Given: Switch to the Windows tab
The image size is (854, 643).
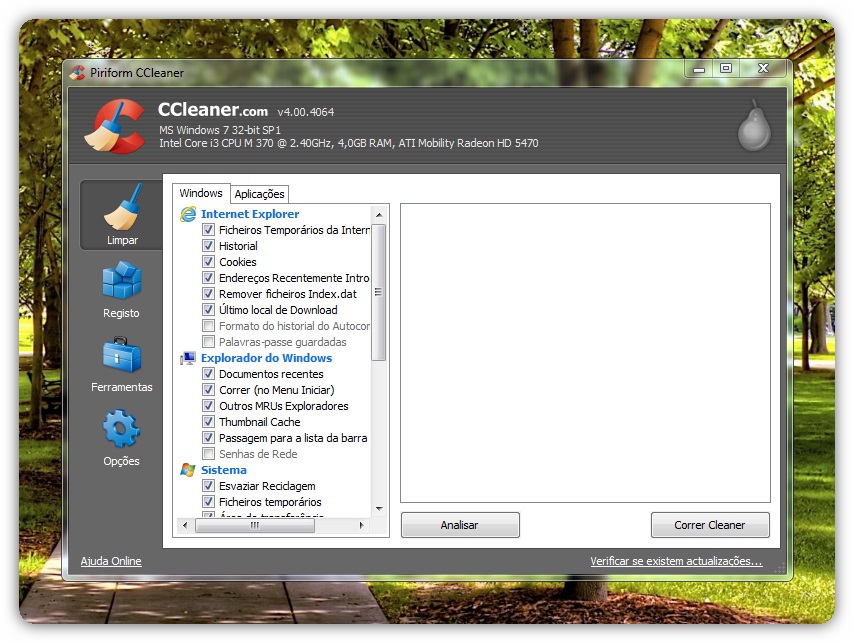Looking at the screenshot, I should (x=201, y=193).
